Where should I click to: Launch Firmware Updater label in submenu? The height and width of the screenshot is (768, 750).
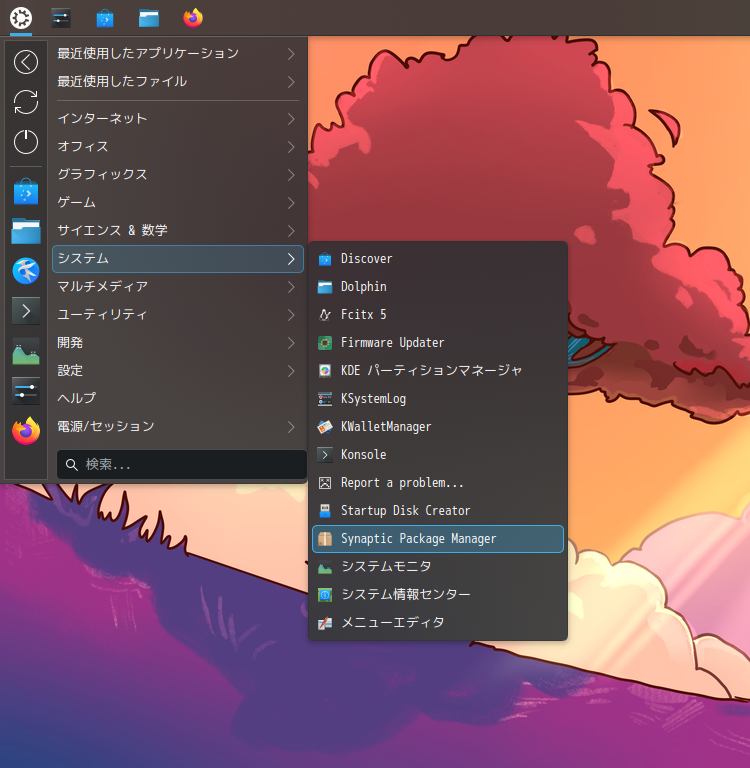(392, 342)
